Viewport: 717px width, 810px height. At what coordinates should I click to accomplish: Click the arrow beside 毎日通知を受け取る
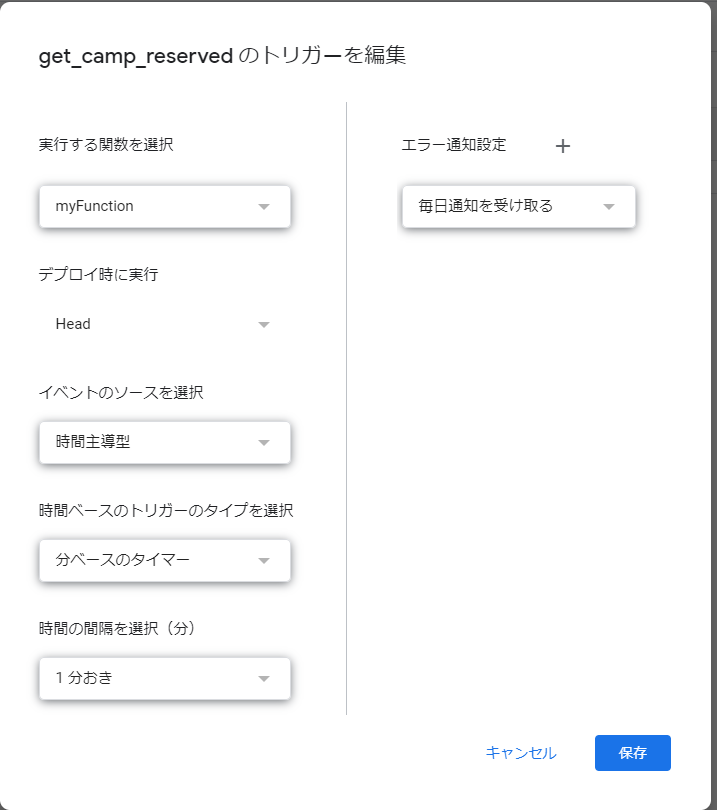[609, 207]
